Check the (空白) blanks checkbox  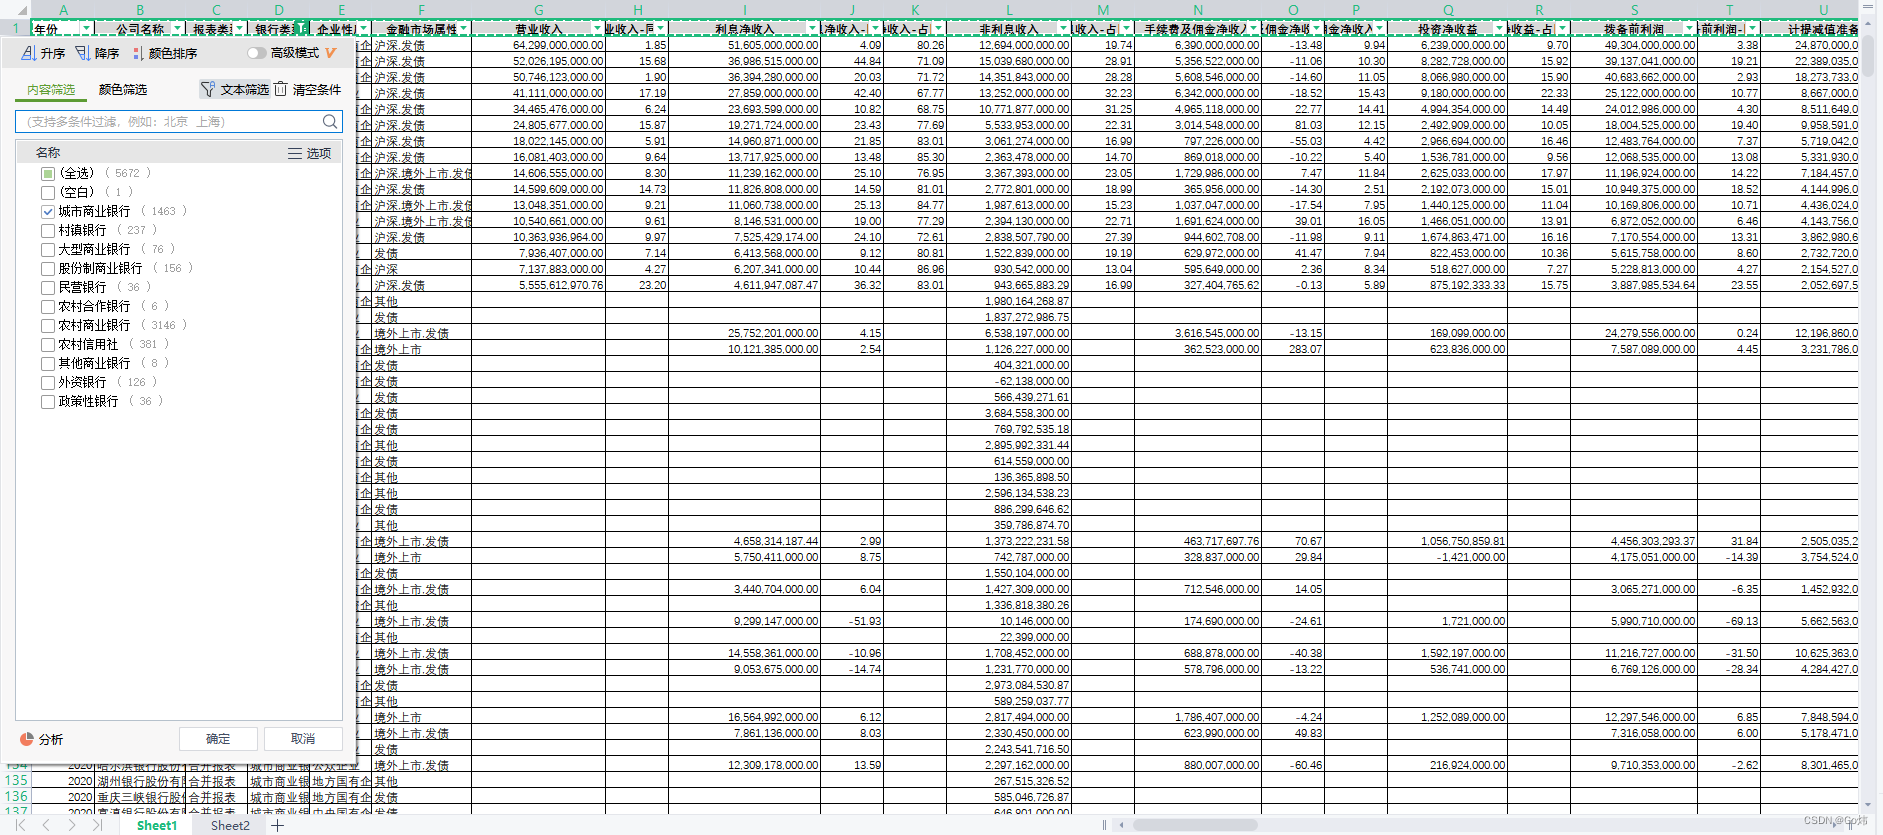click(x=48, y=192)
